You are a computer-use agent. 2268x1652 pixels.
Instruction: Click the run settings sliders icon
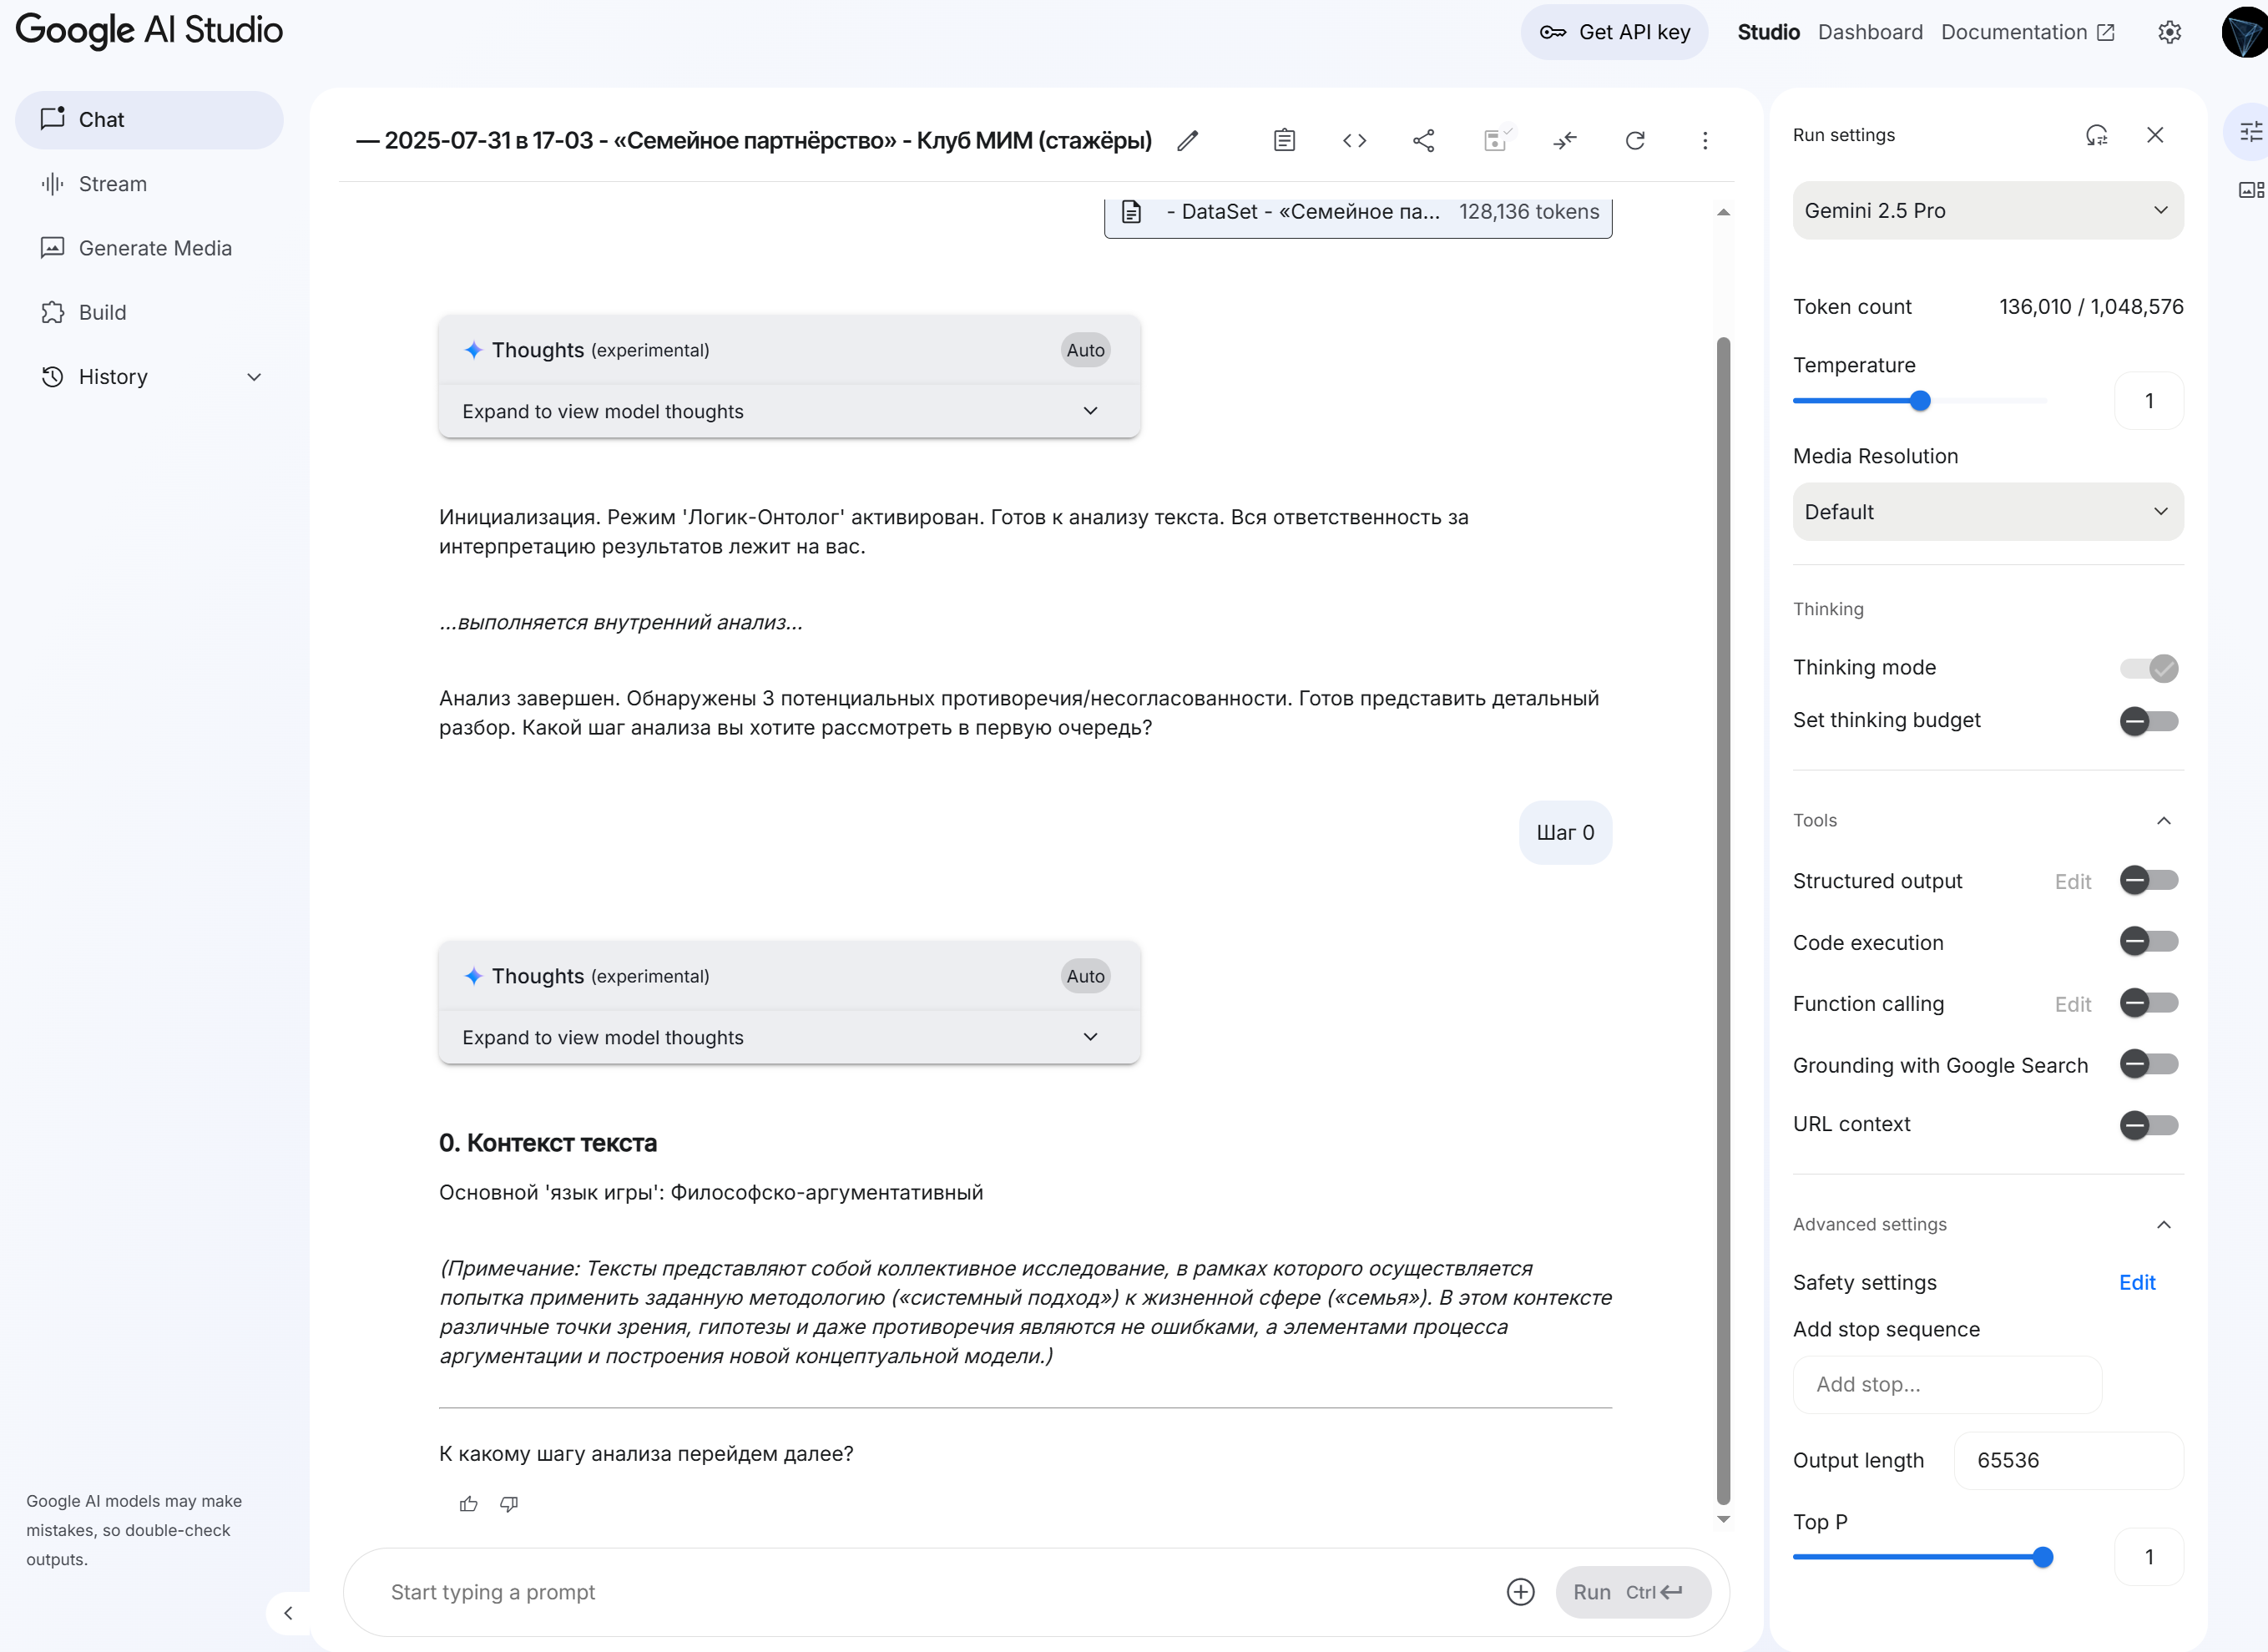coord(2250,131)
